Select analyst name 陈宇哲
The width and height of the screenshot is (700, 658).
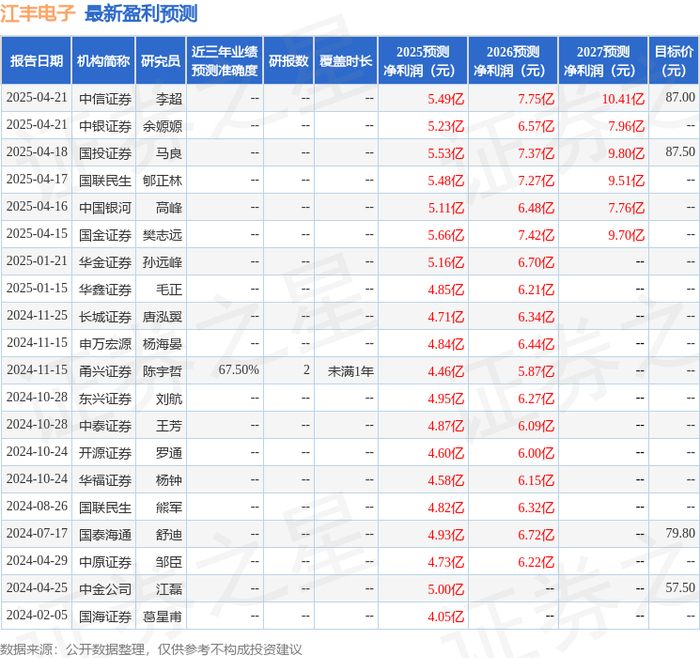pos(162,371)
